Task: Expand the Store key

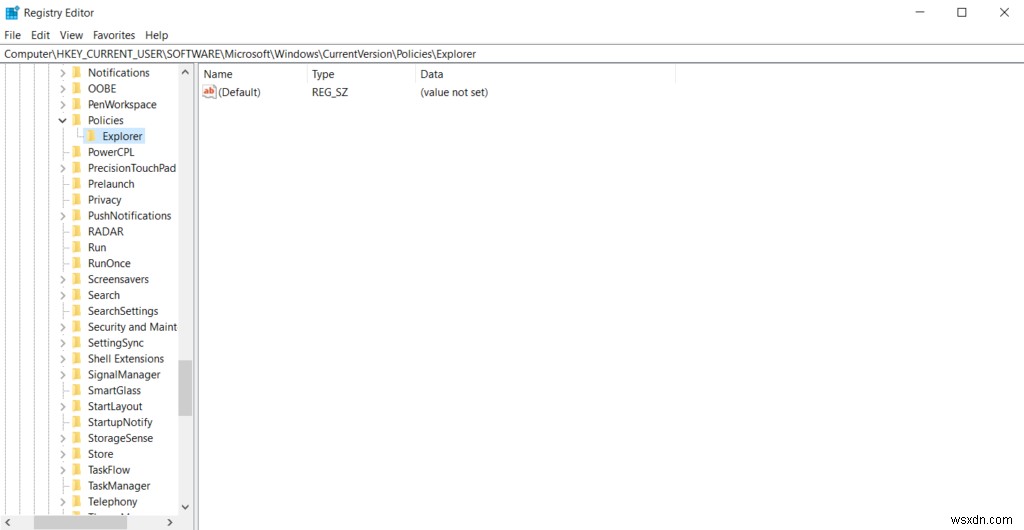Action: pyautogui.click(x=63, y=454)
